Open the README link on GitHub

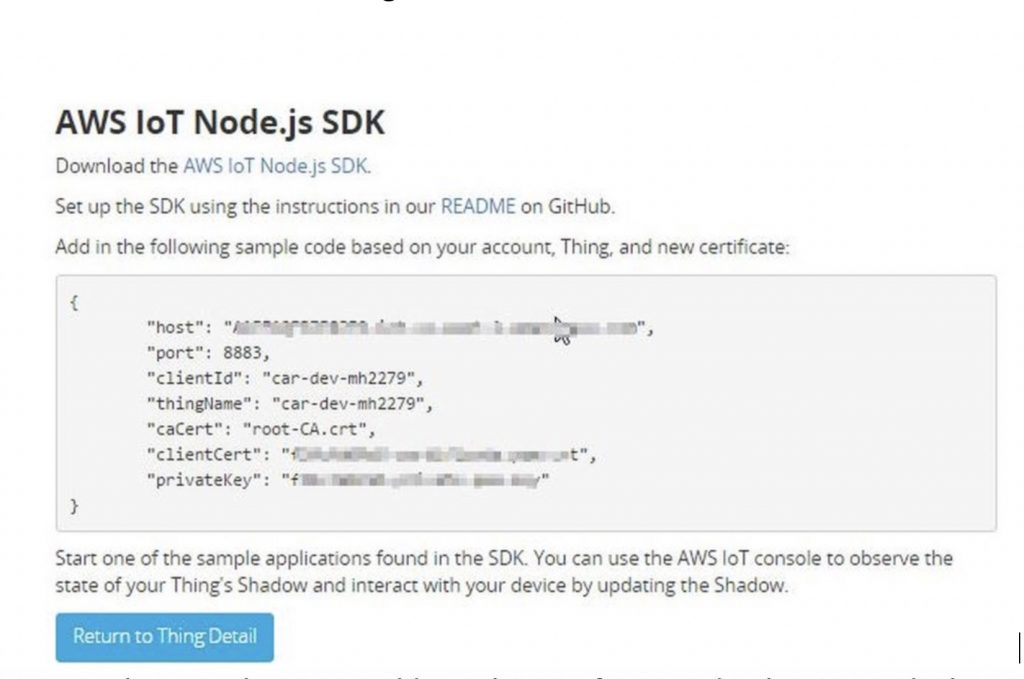pyautogui.click(x=478, y=206)
